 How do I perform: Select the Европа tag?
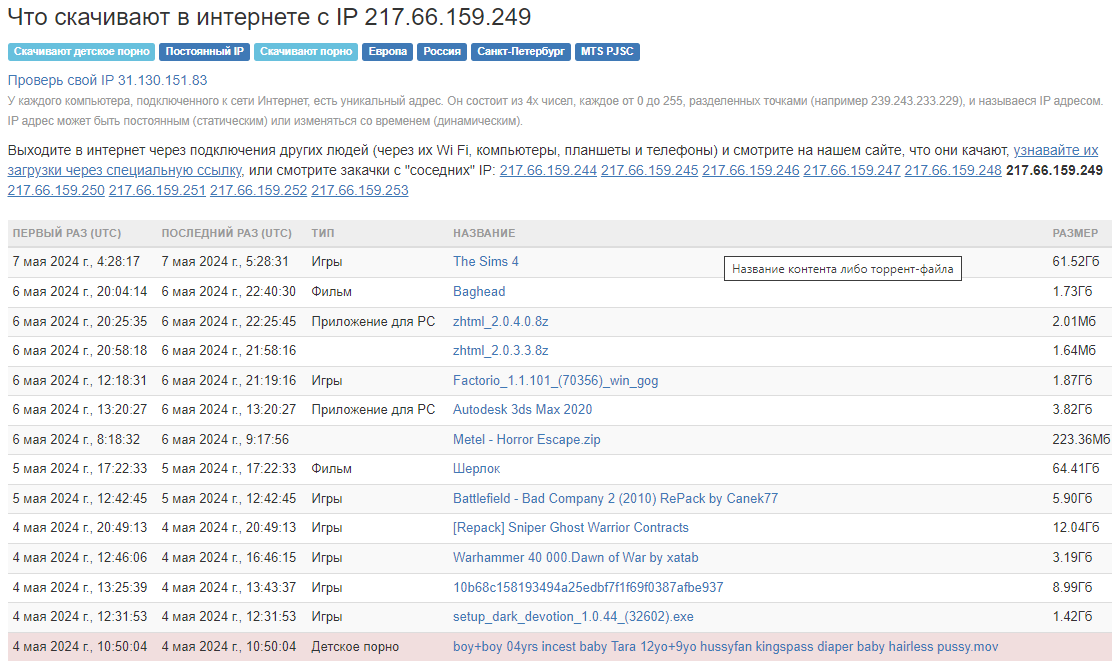click(387, 52)
